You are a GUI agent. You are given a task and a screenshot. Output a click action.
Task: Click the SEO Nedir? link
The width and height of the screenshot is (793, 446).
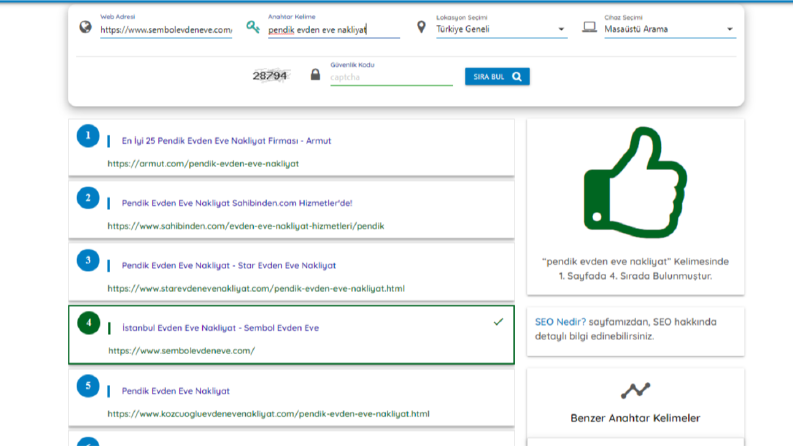[560, 322]
